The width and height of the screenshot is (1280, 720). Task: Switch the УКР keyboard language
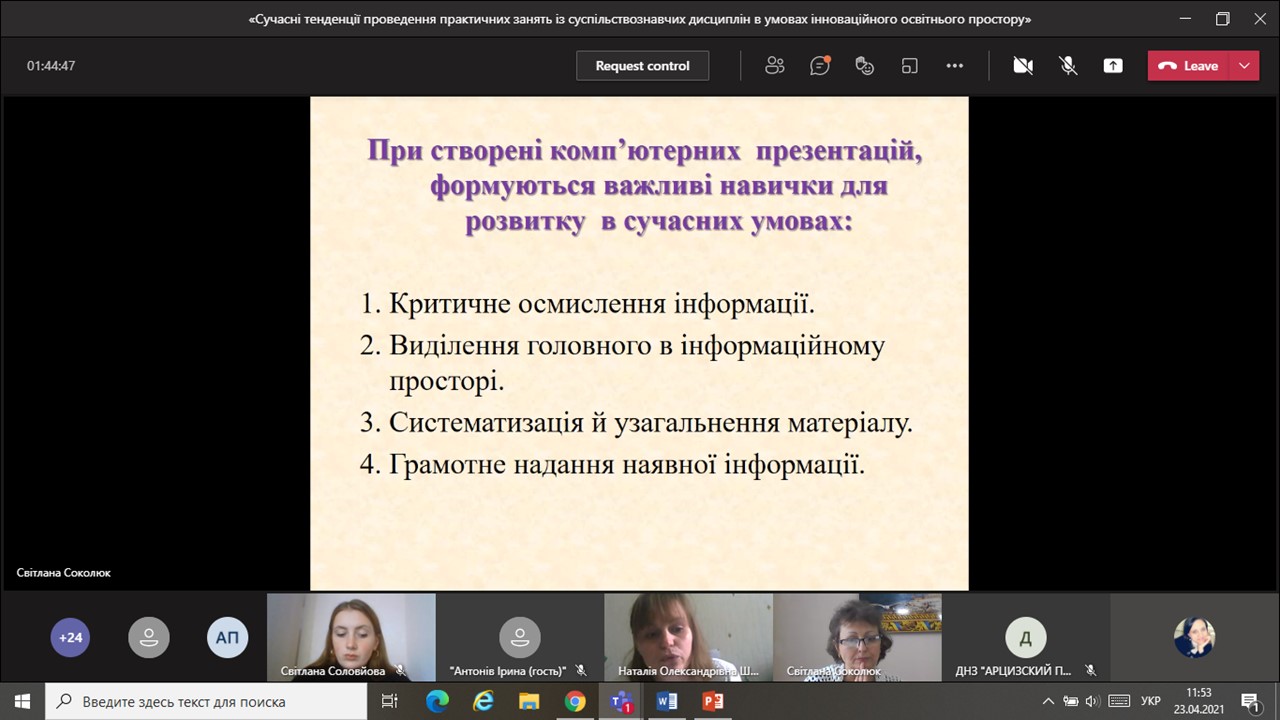1150,701
